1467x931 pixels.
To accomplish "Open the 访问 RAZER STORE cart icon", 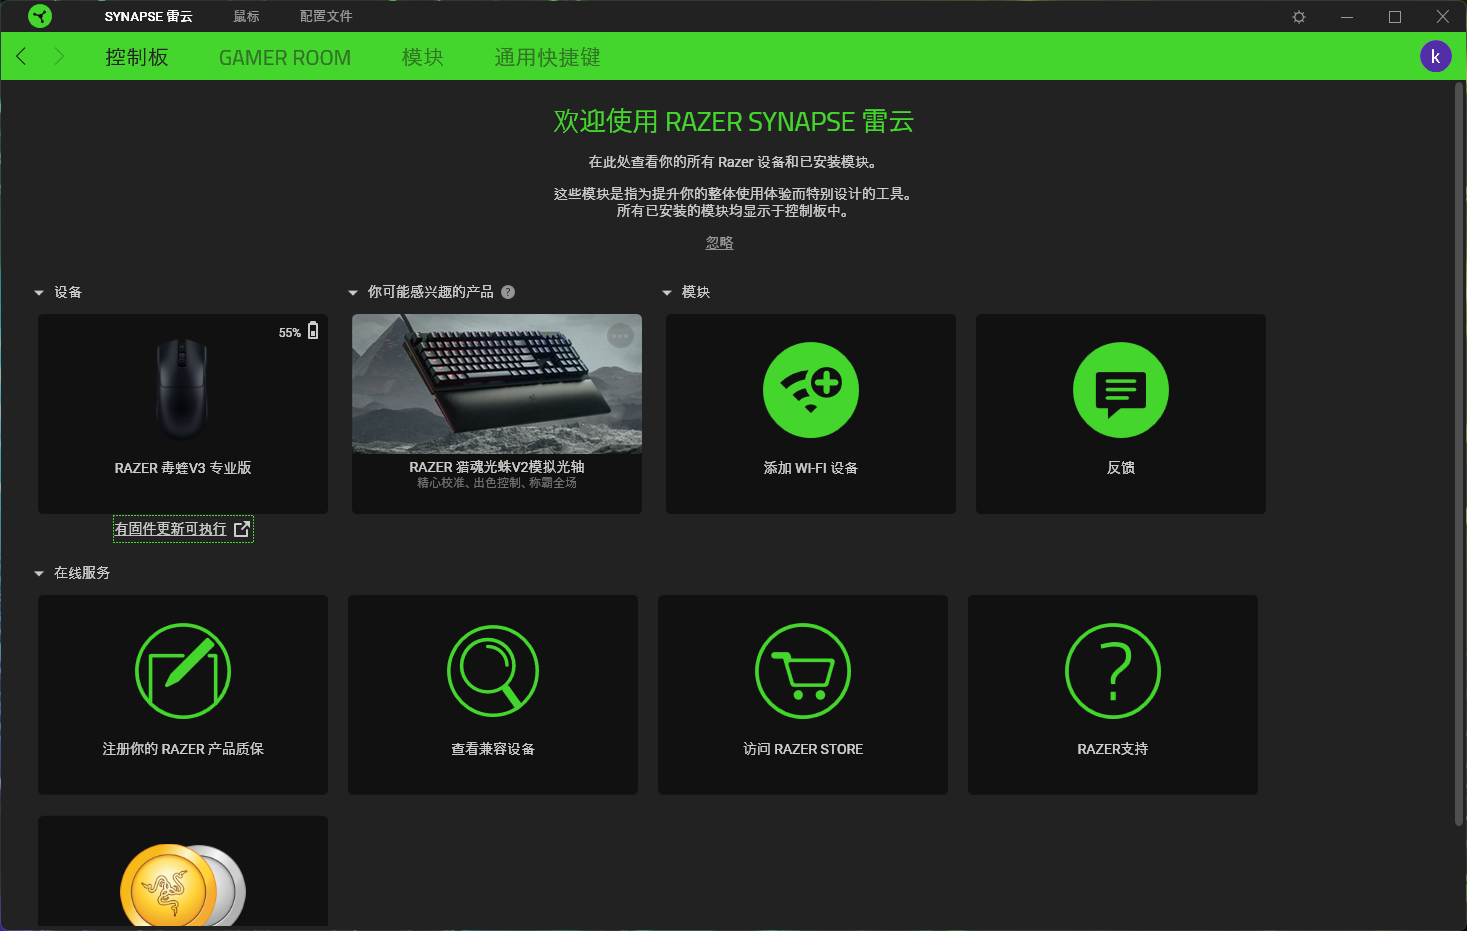I will 803,671.
